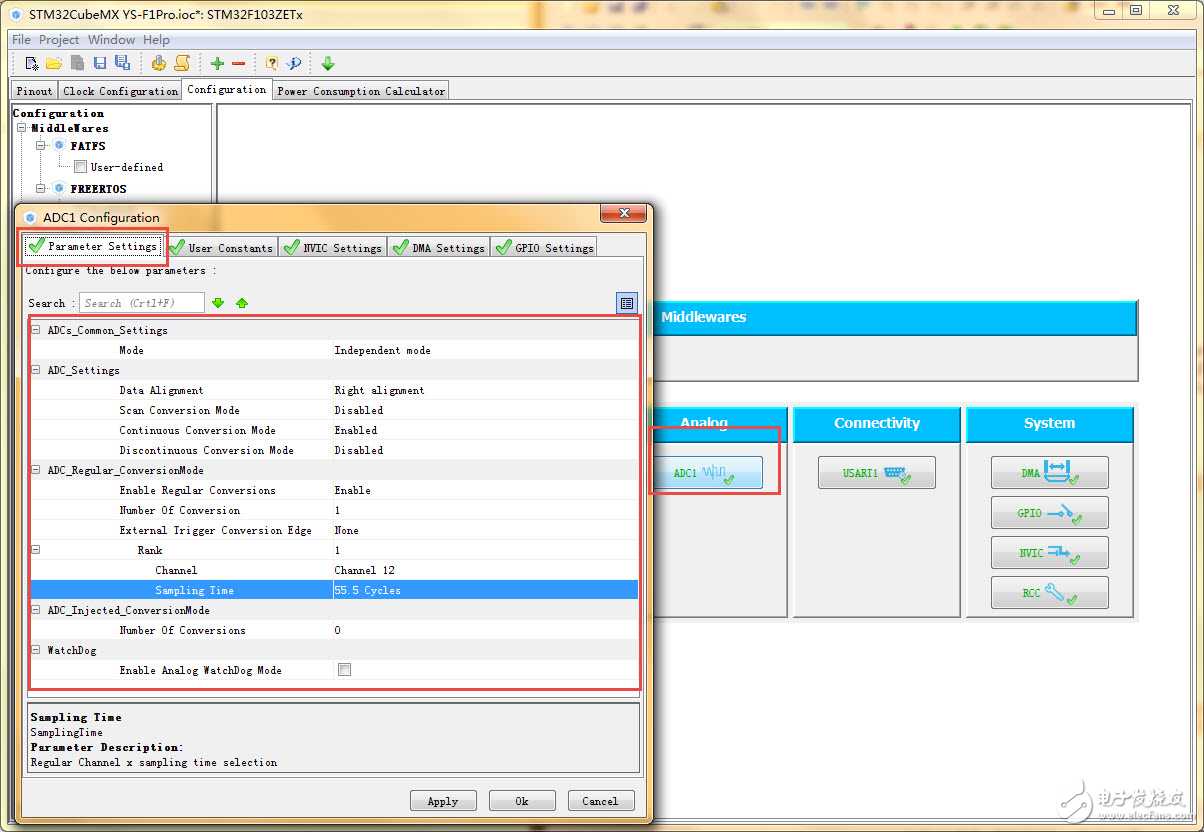Click the STM32CubeMX title bar icon

pyautogui.click(x=15, y=15)
